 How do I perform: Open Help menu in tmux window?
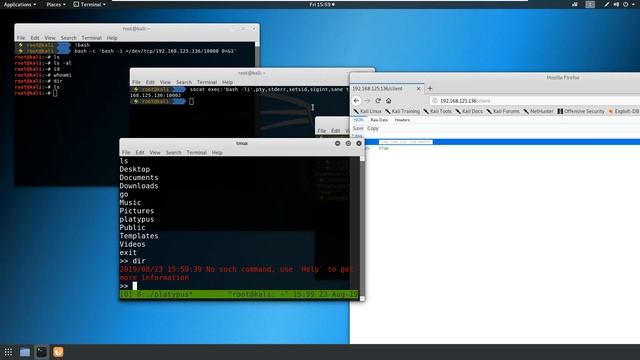pos(217,152)
